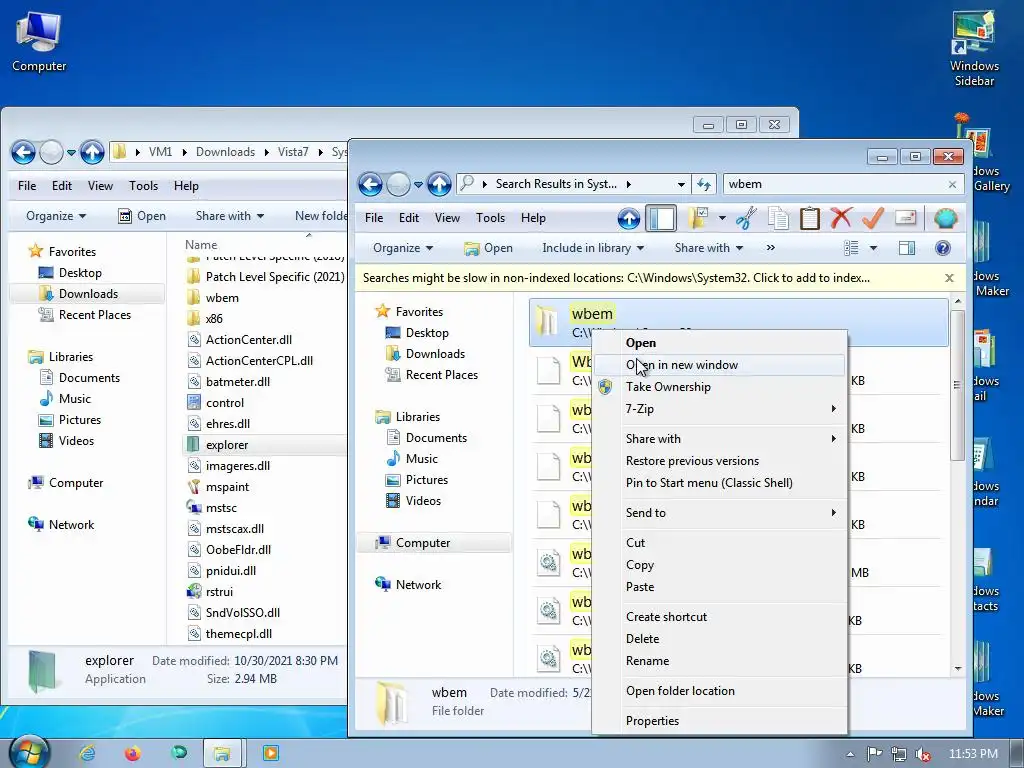Click Share with dropdown in back window
The width and height of the screenshot is (1024, 768).
pyautogui.click(x=229, y=216)
